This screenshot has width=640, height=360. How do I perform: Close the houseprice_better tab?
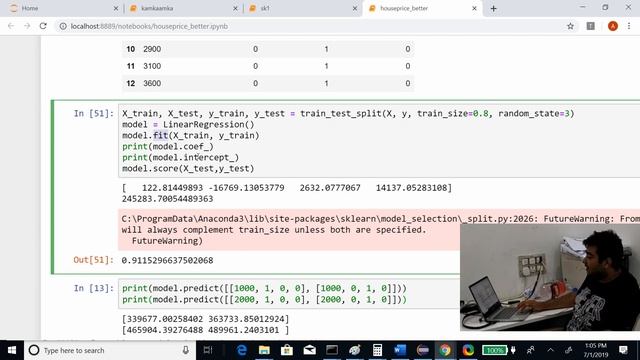pos(474,8)
